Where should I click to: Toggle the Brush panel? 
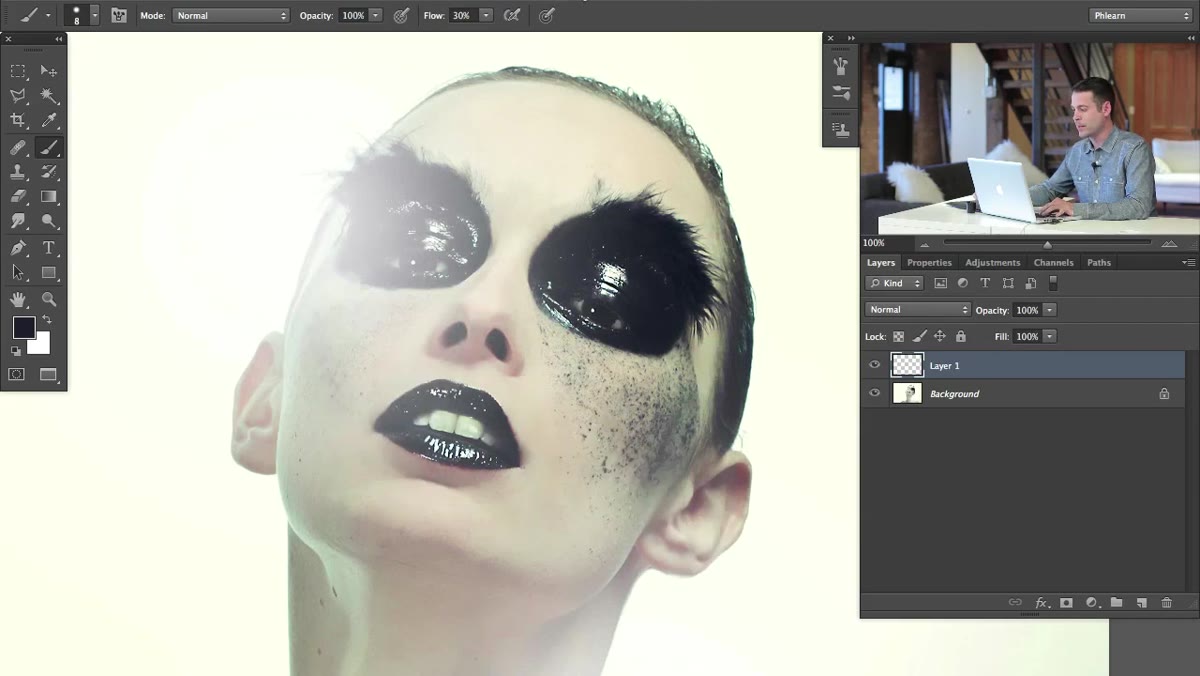click(119, 15)
